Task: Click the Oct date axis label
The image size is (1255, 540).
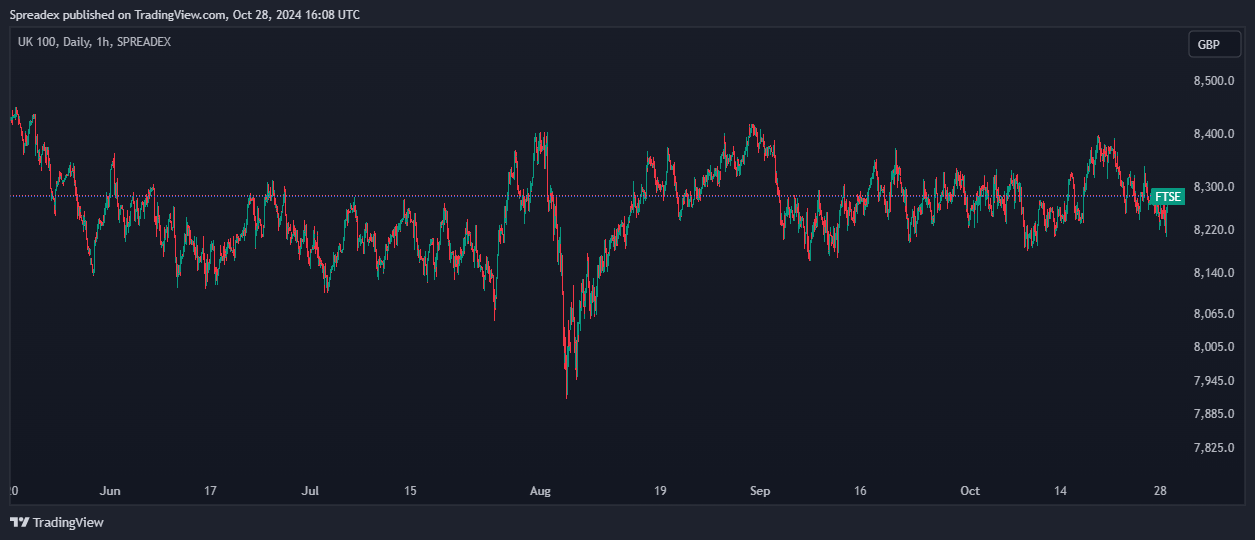Action: 970,491
